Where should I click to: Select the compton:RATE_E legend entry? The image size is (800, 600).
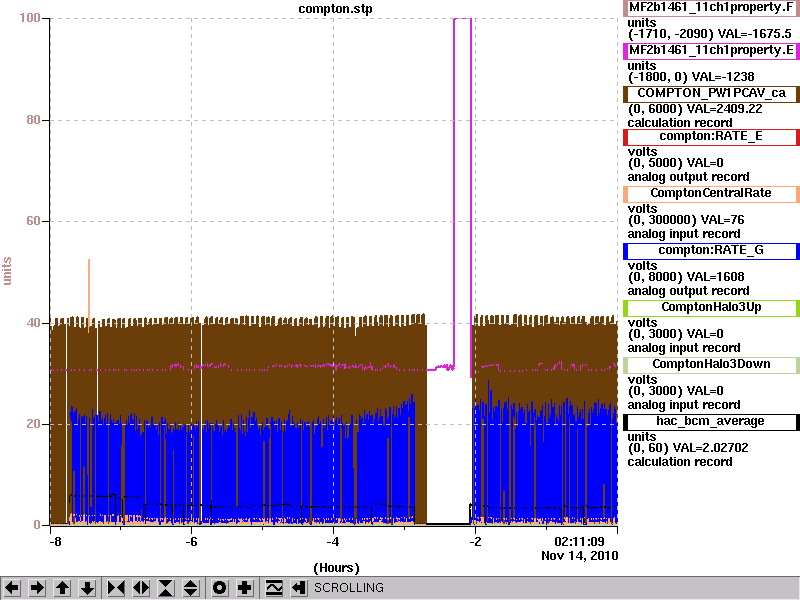pos(711,136)
